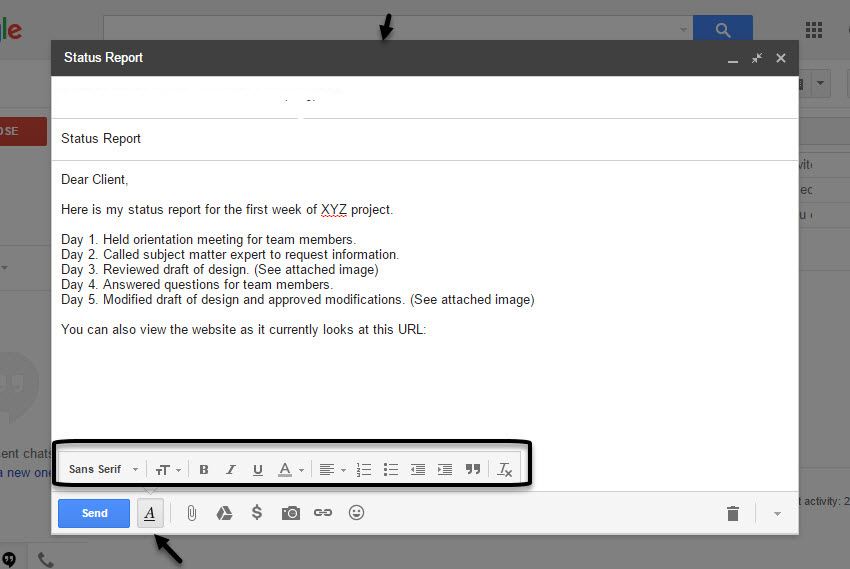Open the text alignment dropdown

332,470
